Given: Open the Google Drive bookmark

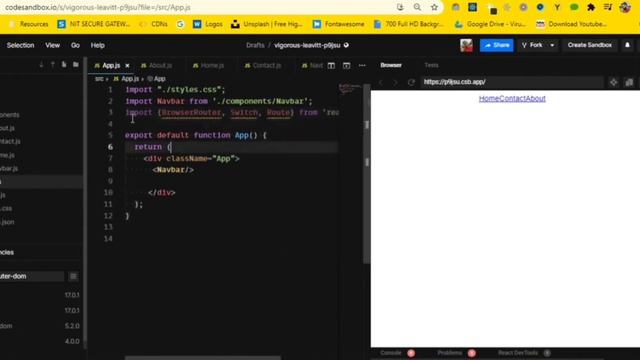Looking at the screenshot, I should [x=490, y=24].
